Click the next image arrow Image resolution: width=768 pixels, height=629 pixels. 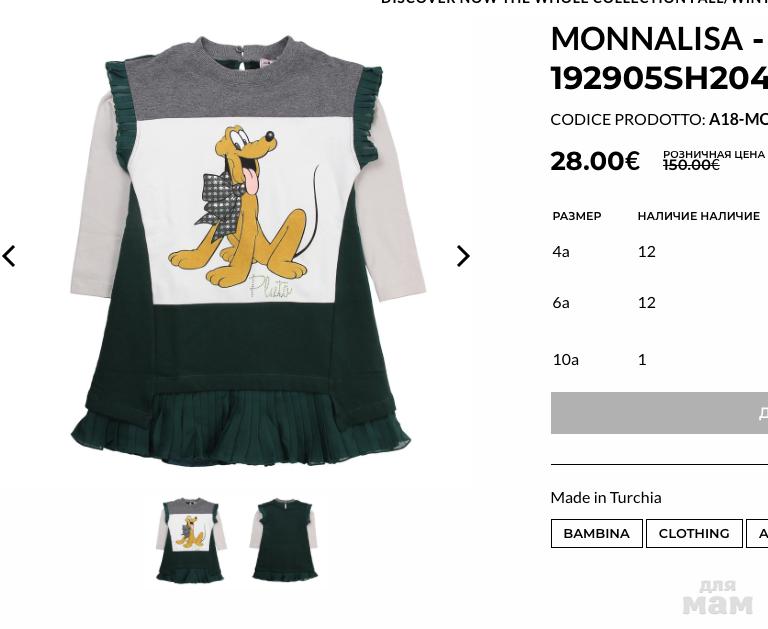coord(463,256)
